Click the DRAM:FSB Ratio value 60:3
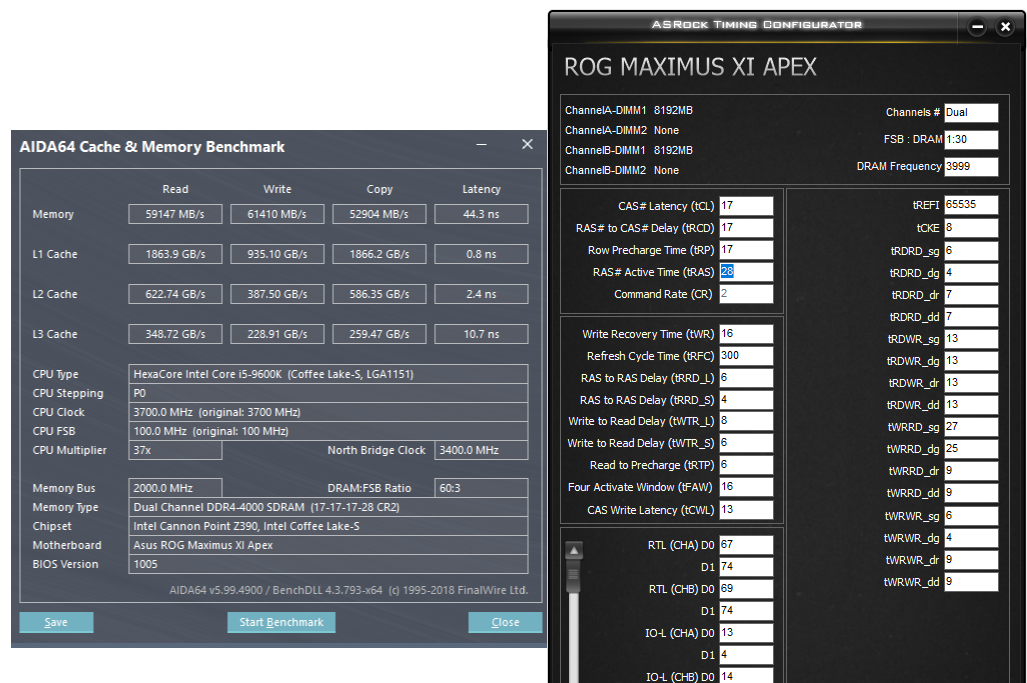Screen dimensions: 1027x683 (481, 488)
